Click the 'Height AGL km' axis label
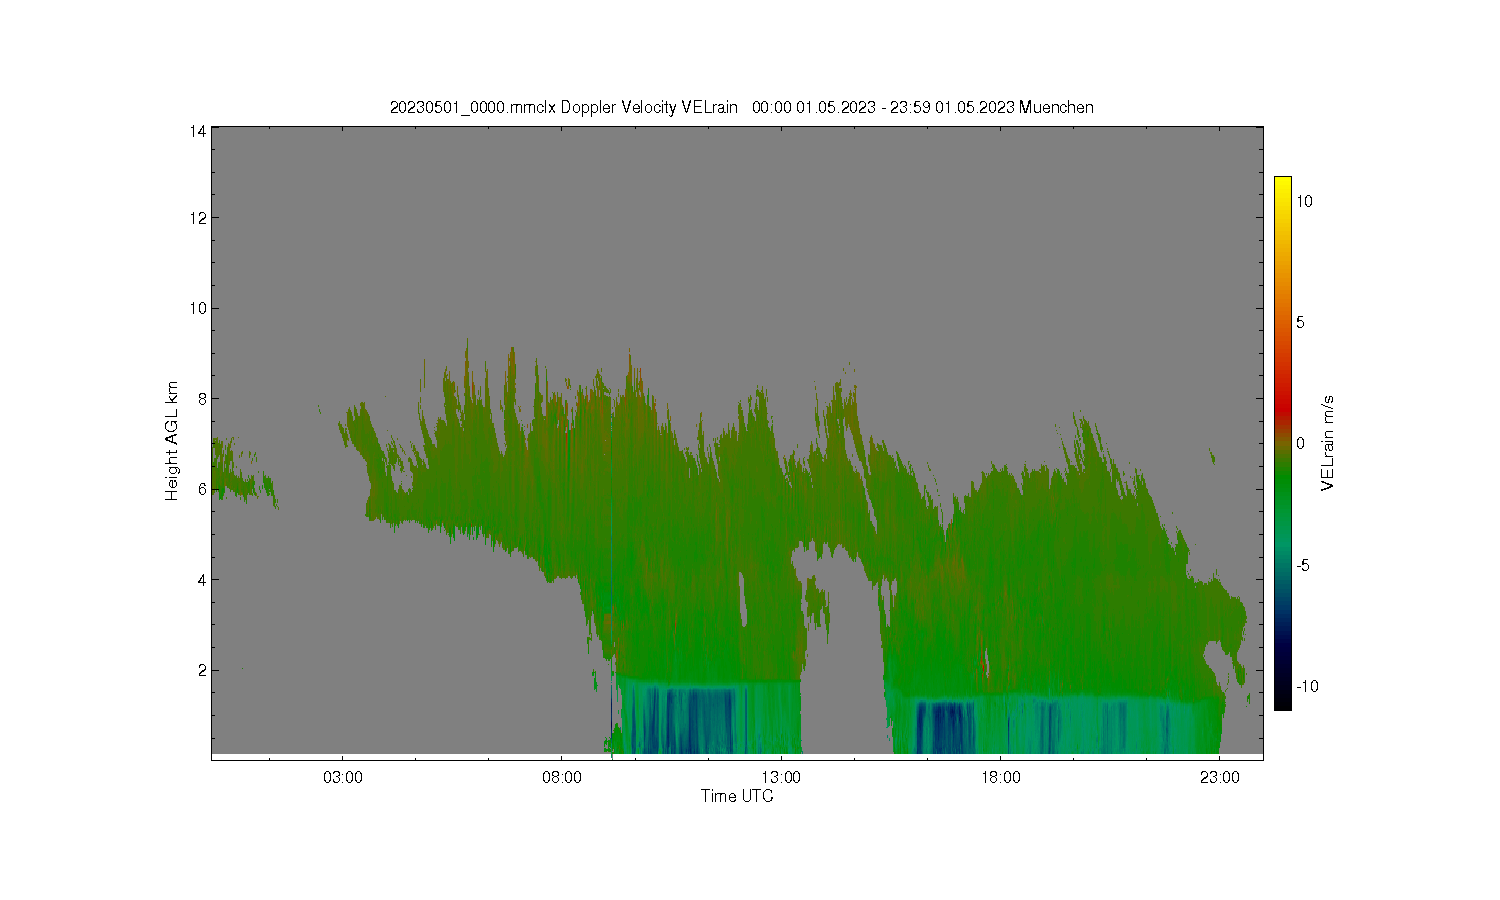Image resolution: width=1500 pixels, height=900 pixels. point(172,441)
